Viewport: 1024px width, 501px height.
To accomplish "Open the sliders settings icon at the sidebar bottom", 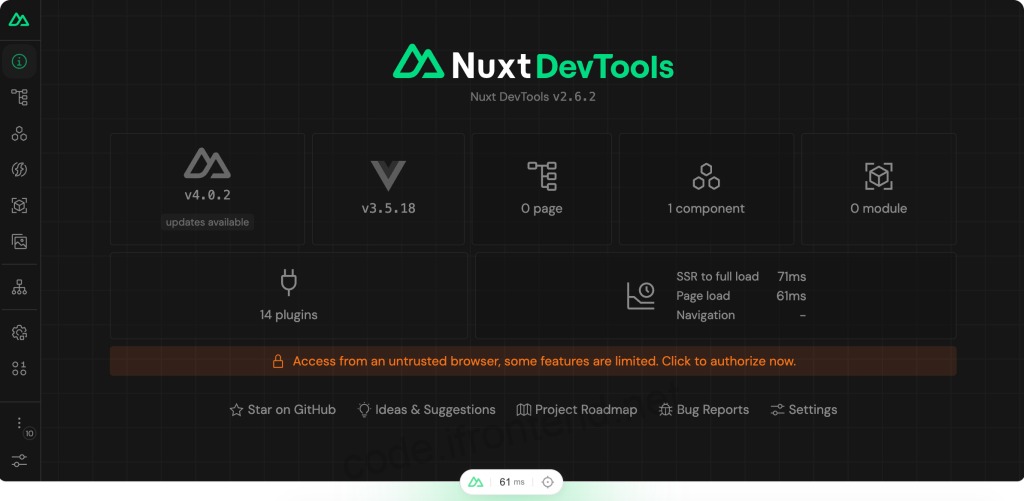I will [x=20, y=460].
